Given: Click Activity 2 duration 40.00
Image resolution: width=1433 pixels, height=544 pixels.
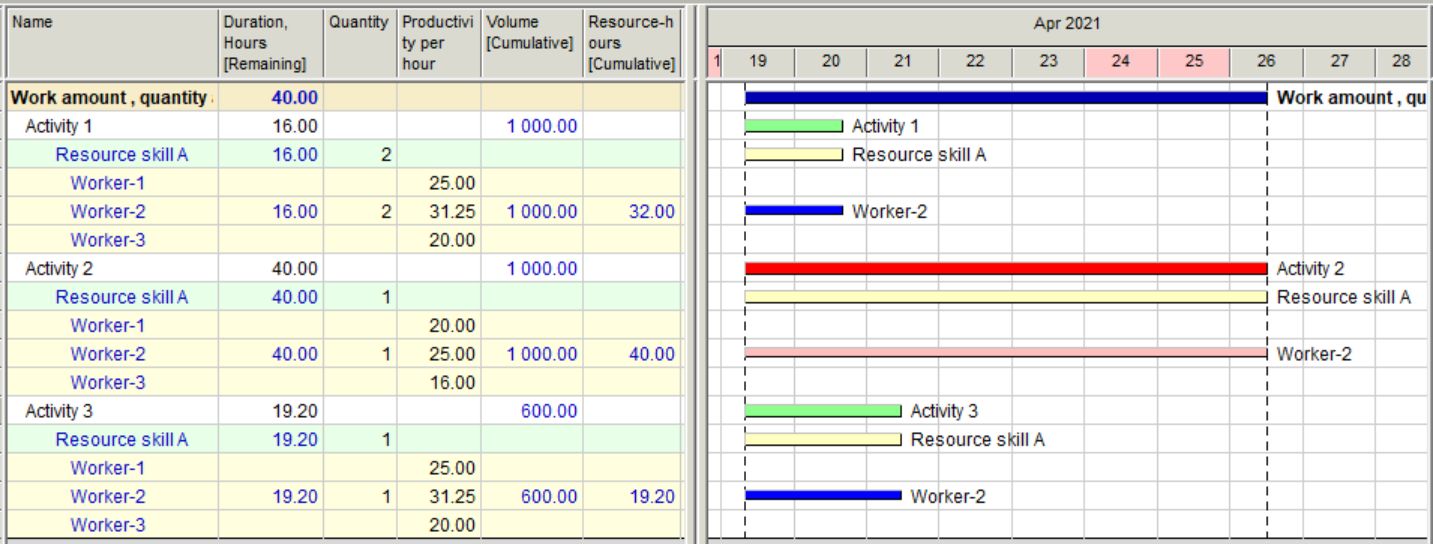Looking at the screenshot, I should [x=295, y=268].
